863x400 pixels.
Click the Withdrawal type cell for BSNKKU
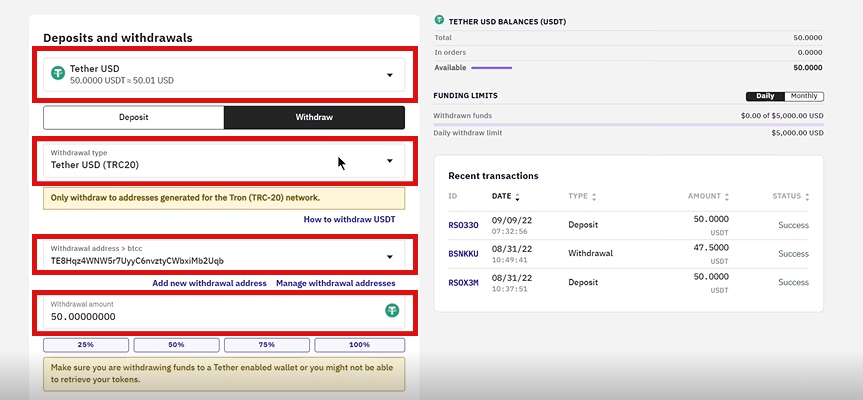[591, 254]
